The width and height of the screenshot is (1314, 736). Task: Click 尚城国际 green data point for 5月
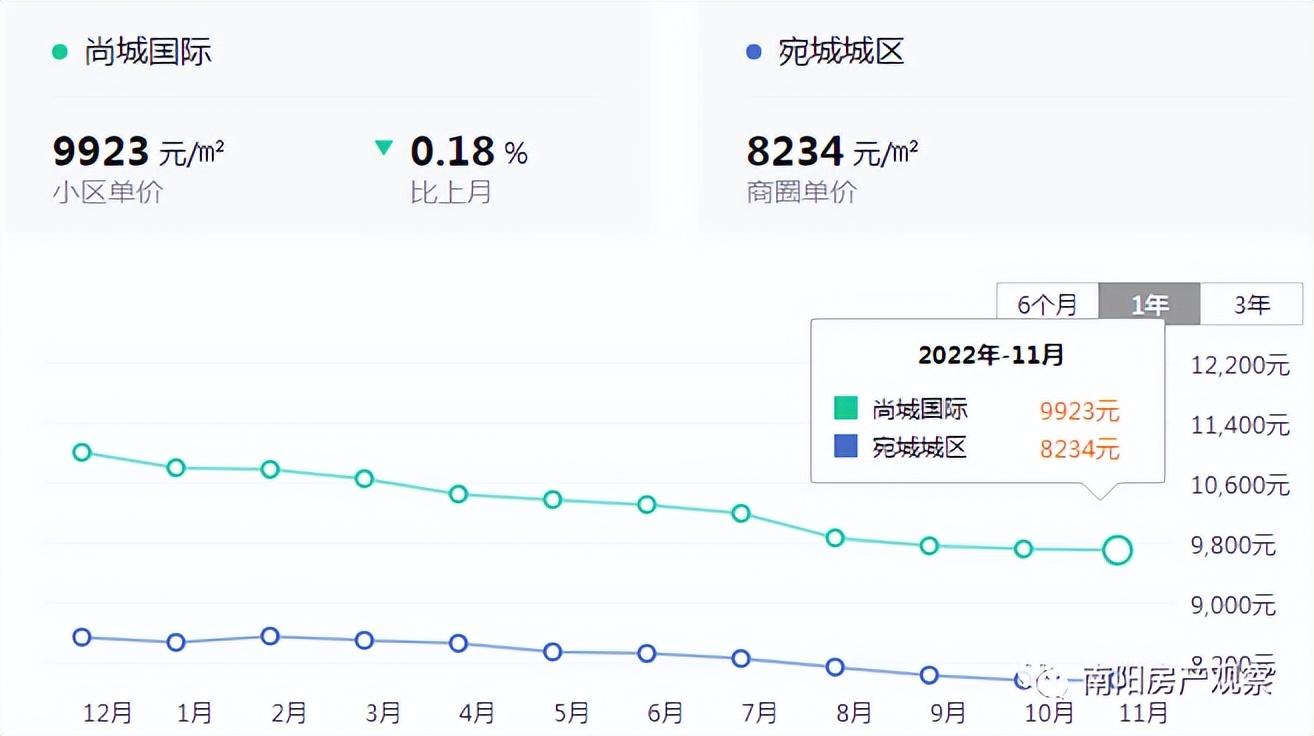pyautogui.click(x=552, y=499)
